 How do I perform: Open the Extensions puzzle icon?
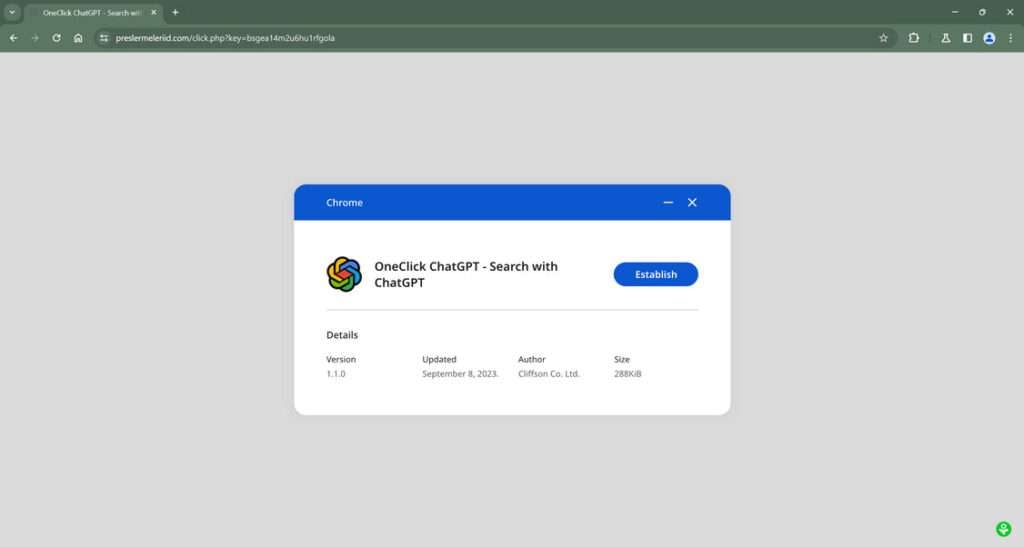pos(914,38)
